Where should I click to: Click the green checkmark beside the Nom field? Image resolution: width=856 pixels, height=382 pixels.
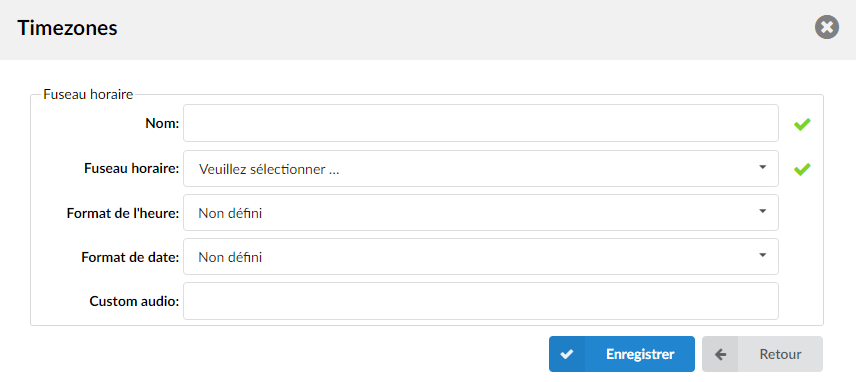[802, 125]
